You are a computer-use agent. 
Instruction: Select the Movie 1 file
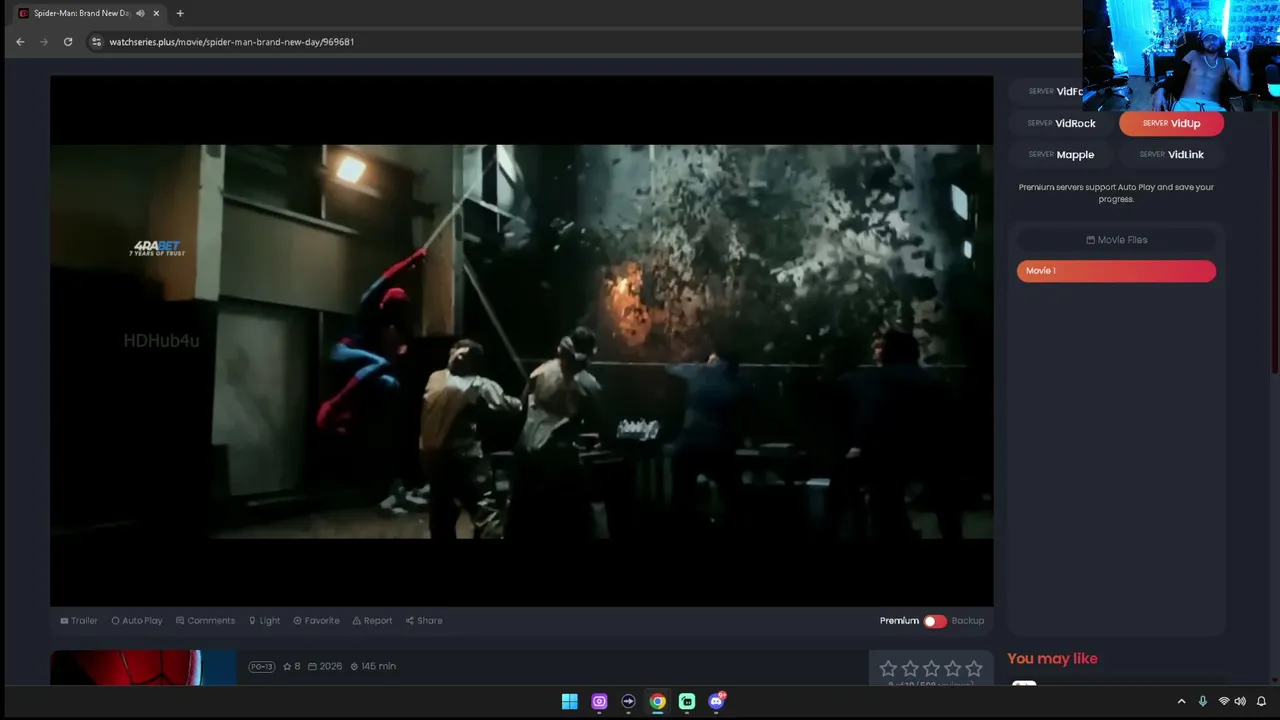pos(1116,271)
